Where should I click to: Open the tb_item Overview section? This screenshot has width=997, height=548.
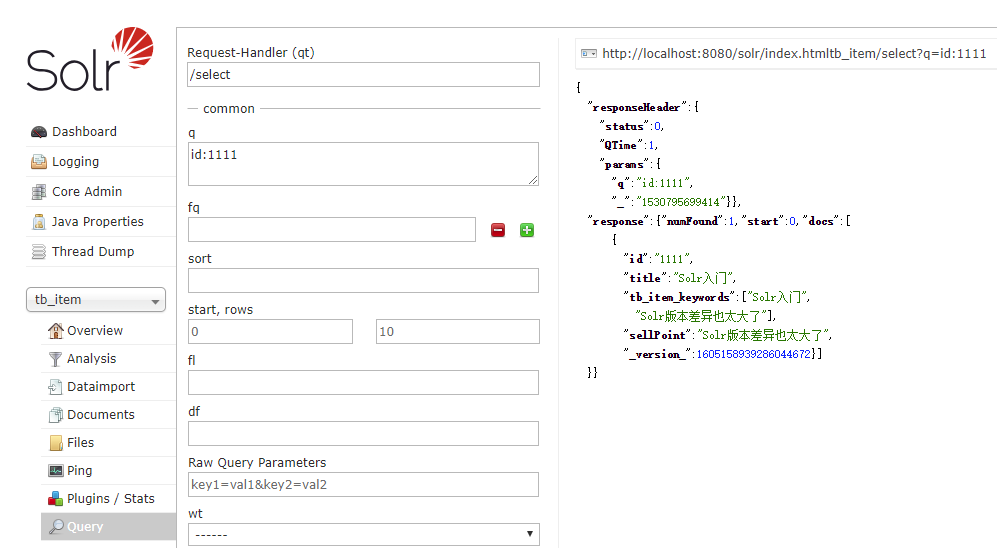pos(95,331)
